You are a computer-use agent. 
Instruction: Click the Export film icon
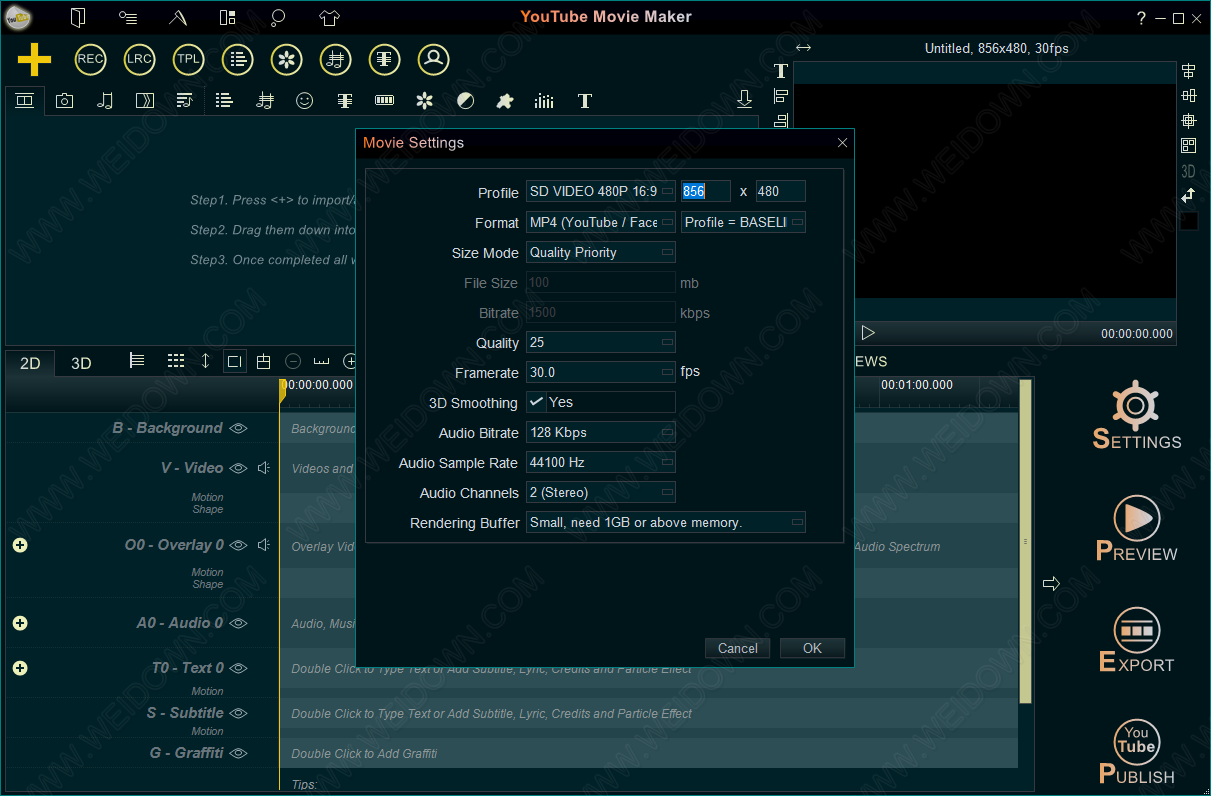point(1137,630)
